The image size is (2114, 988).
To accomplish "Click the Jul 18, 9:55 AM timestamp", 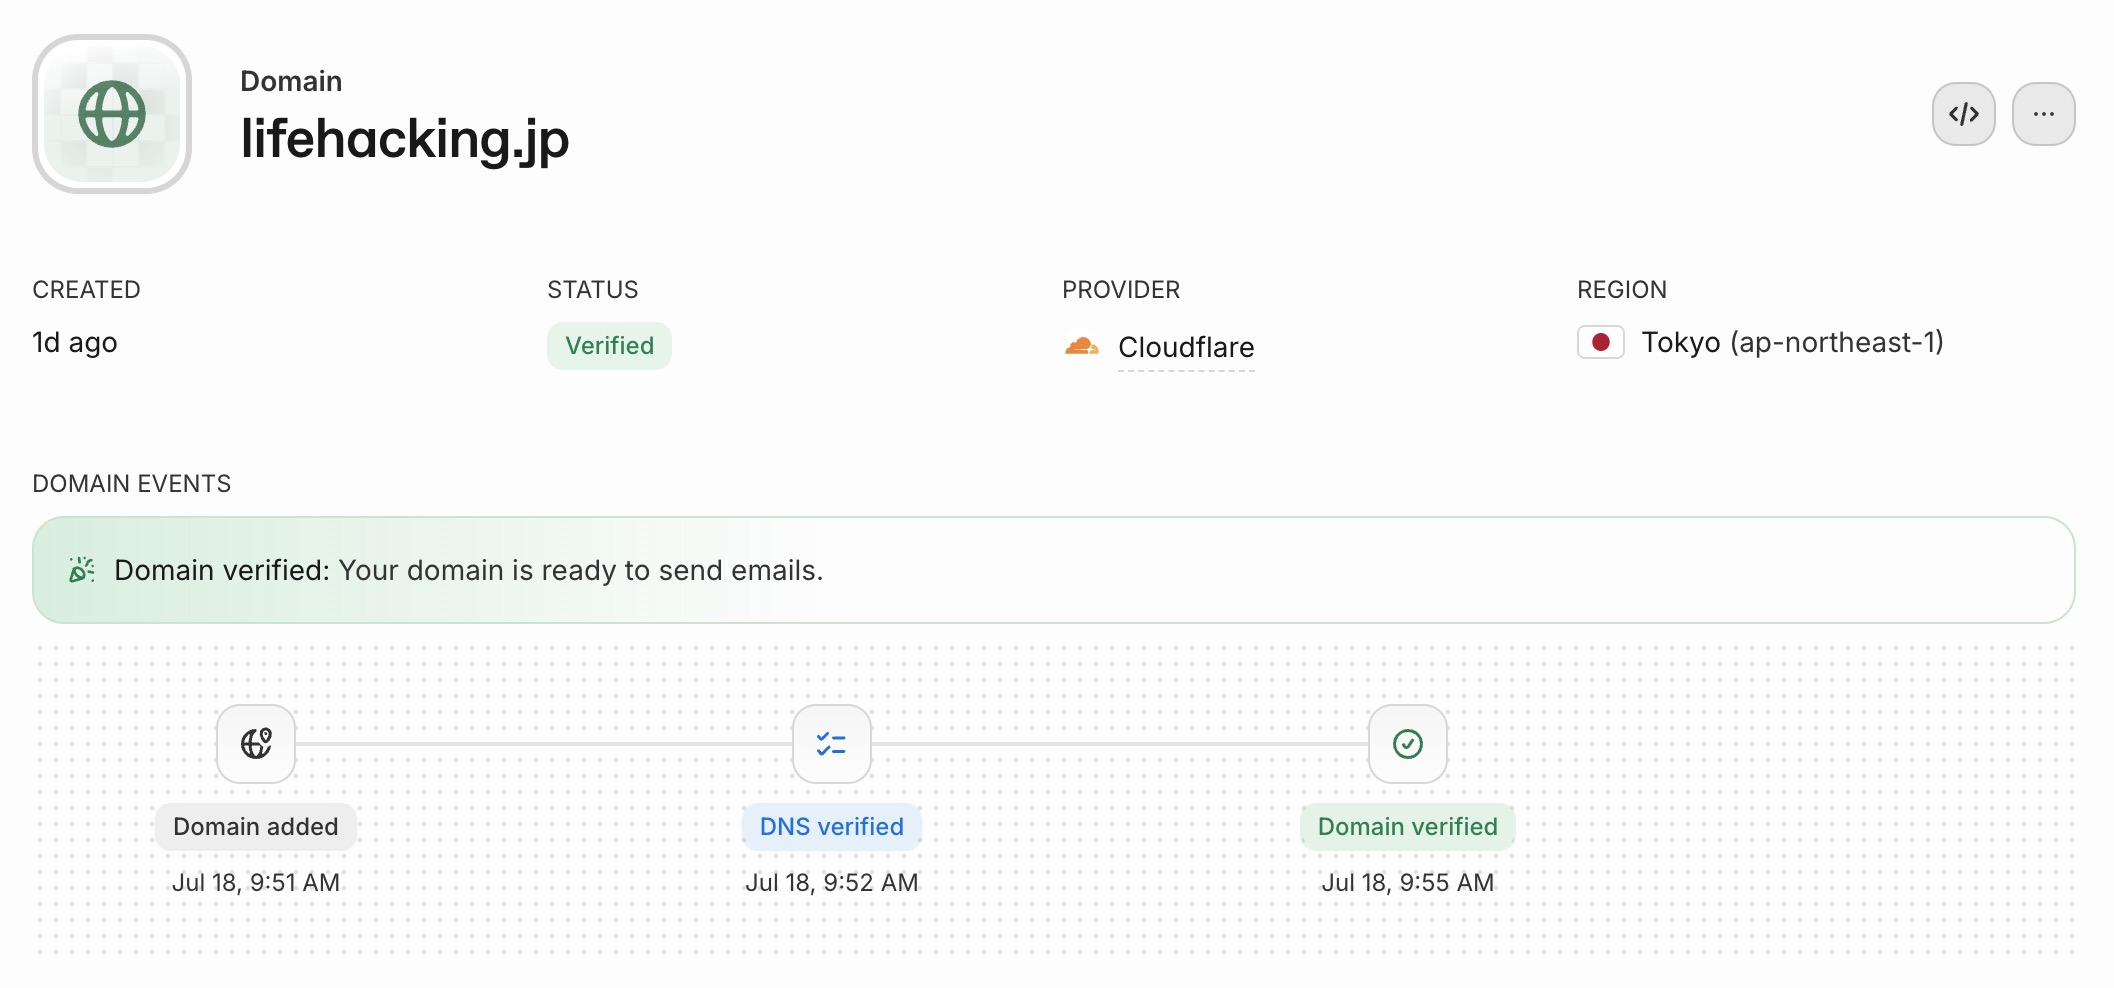I will pyautogui.click(x=1407, y=882).
